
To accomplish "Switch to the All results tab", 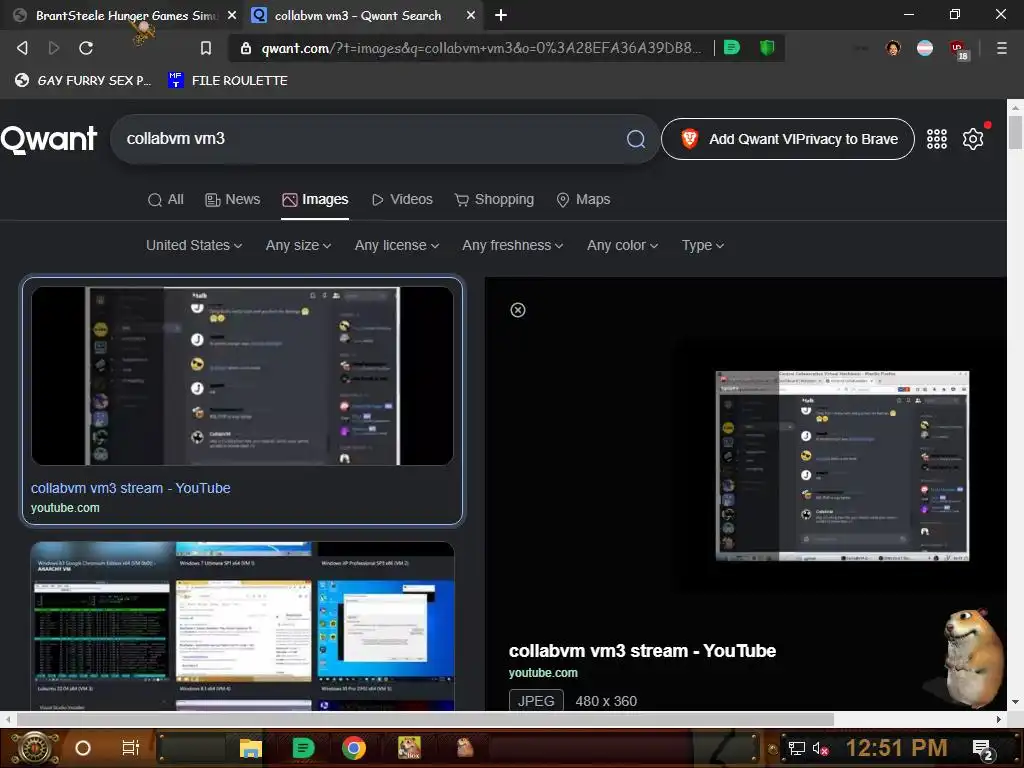I will [x=166, y=200].
